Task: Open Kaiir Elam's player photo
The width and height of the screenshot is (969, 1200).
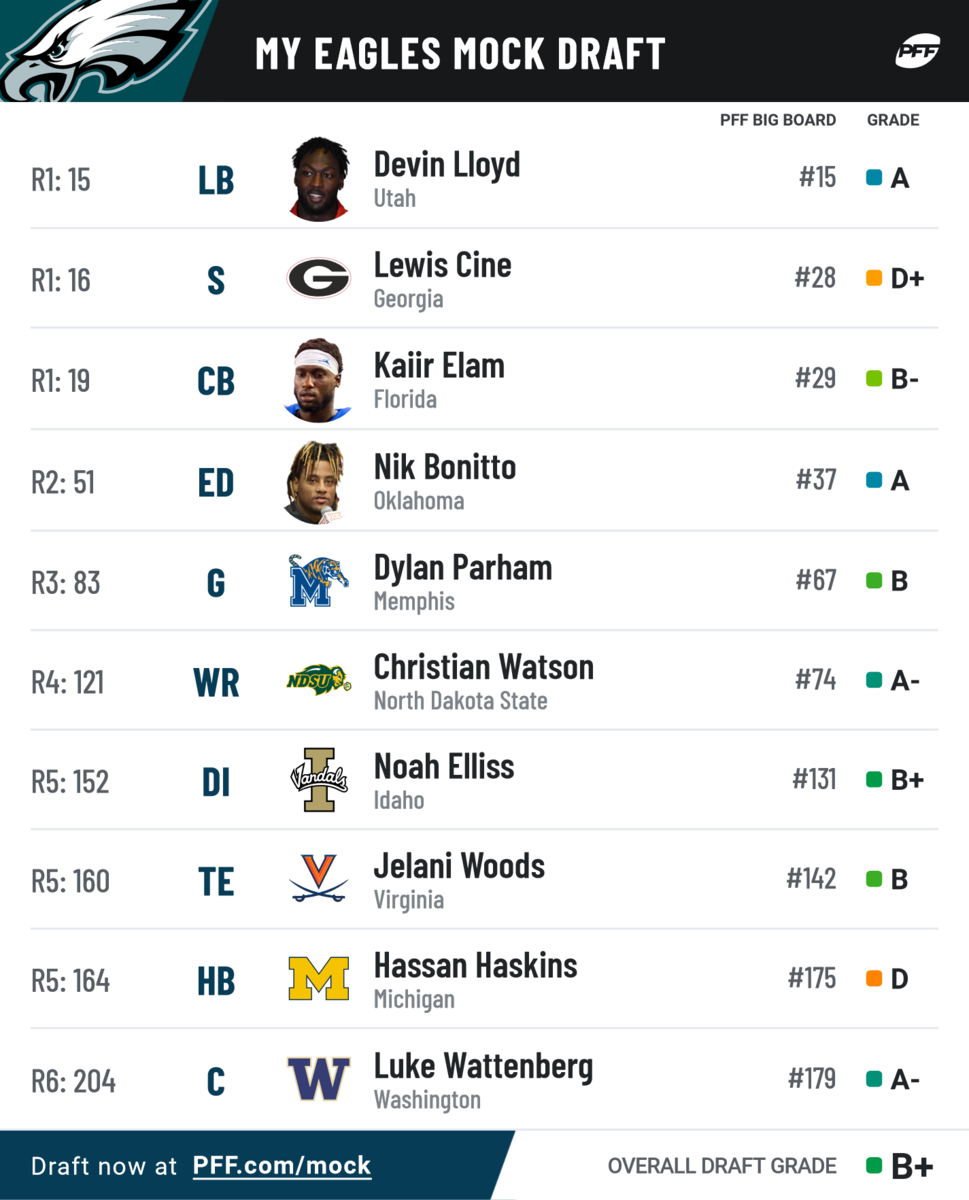Action: (x=320, y=381)
